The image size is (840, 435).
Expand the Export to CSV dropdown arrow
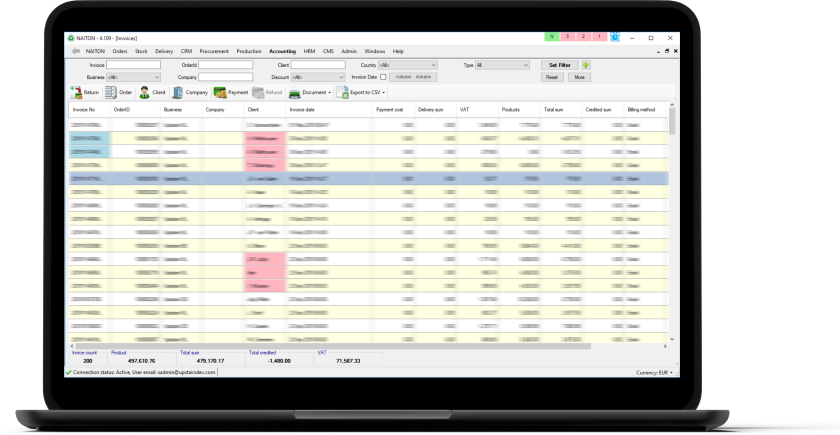(384, 93)
